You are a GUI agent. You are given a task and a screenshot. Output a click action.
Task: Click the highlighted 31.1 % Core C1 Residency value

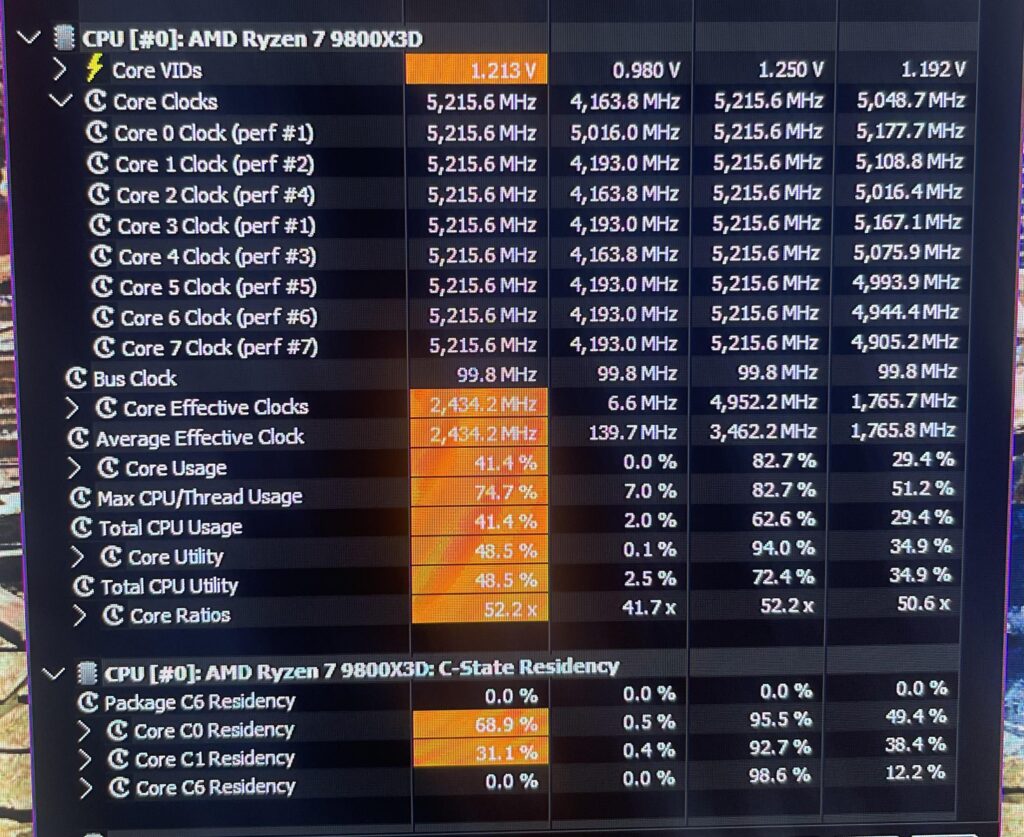(x=481, y=753)
